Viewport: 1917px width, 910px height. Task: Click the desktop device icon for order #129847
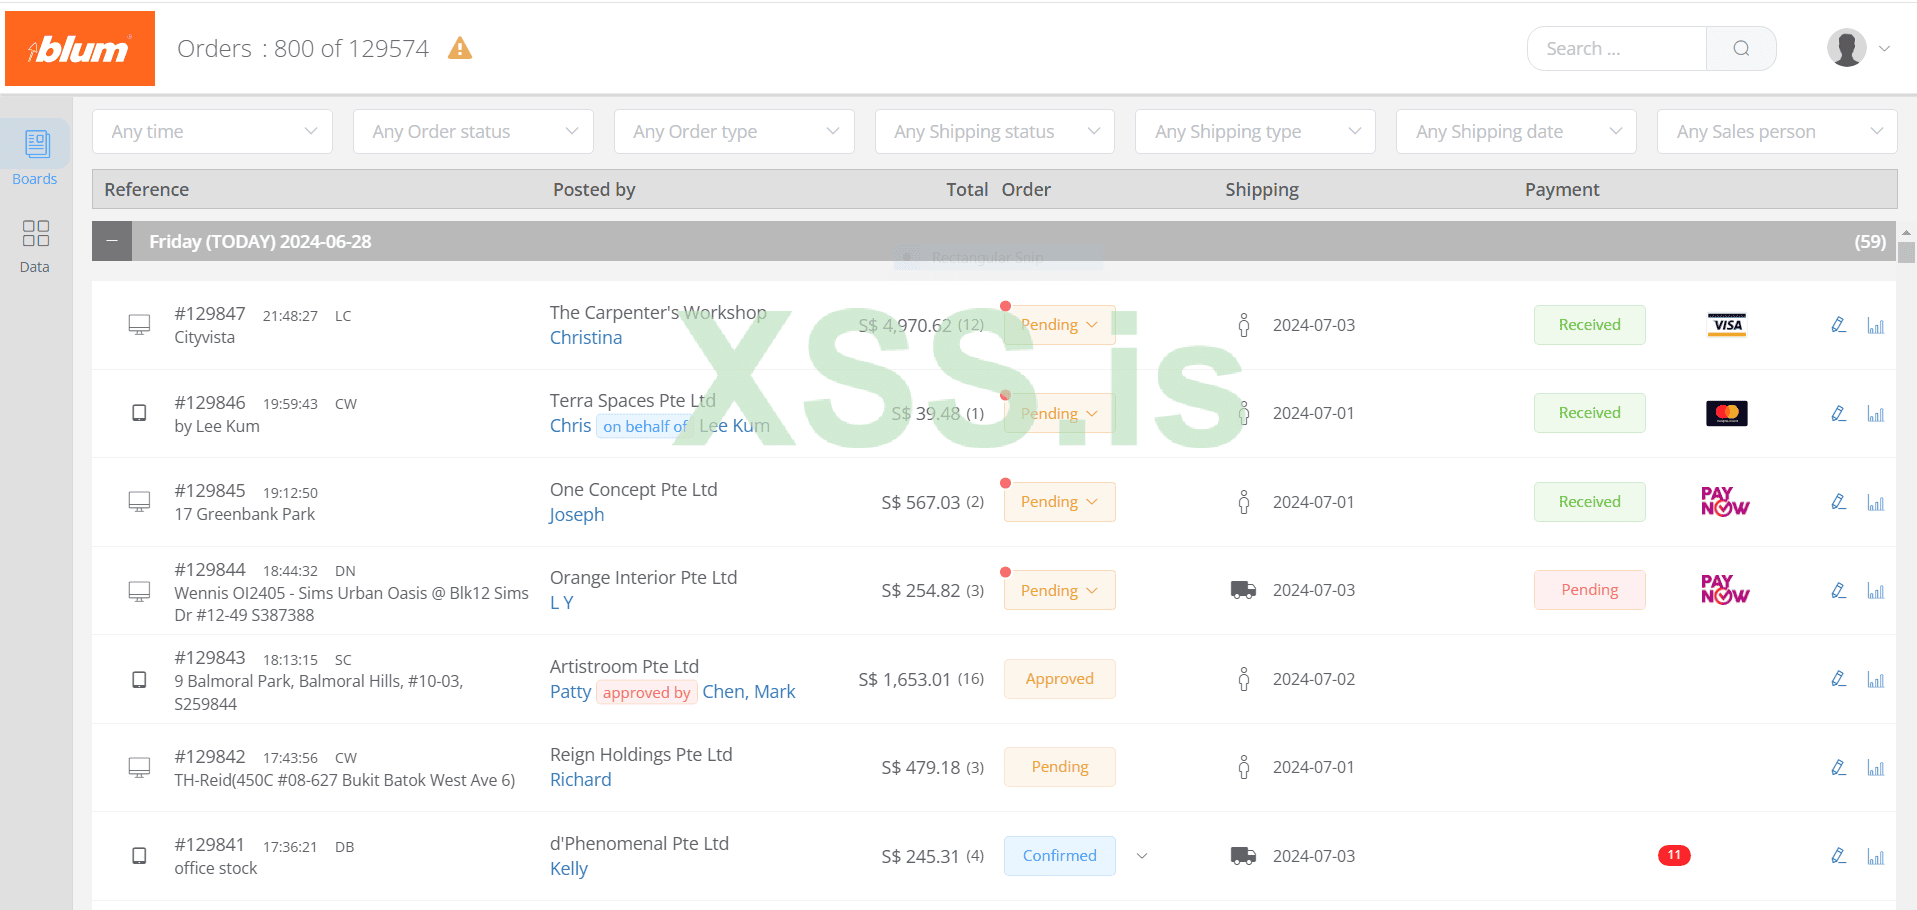click(x=139, y=325)
